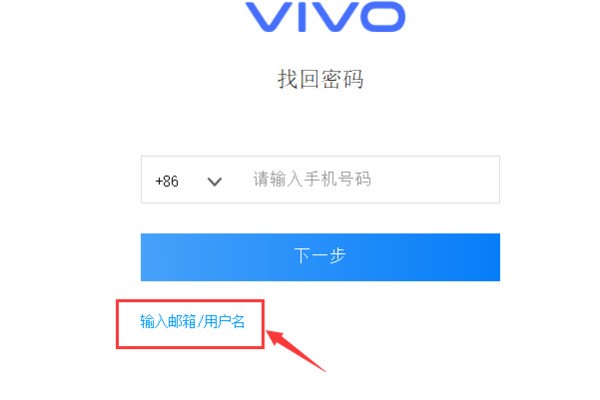600x400 pixels.
Task: Click the +86 prefix text
Action: 167,181
